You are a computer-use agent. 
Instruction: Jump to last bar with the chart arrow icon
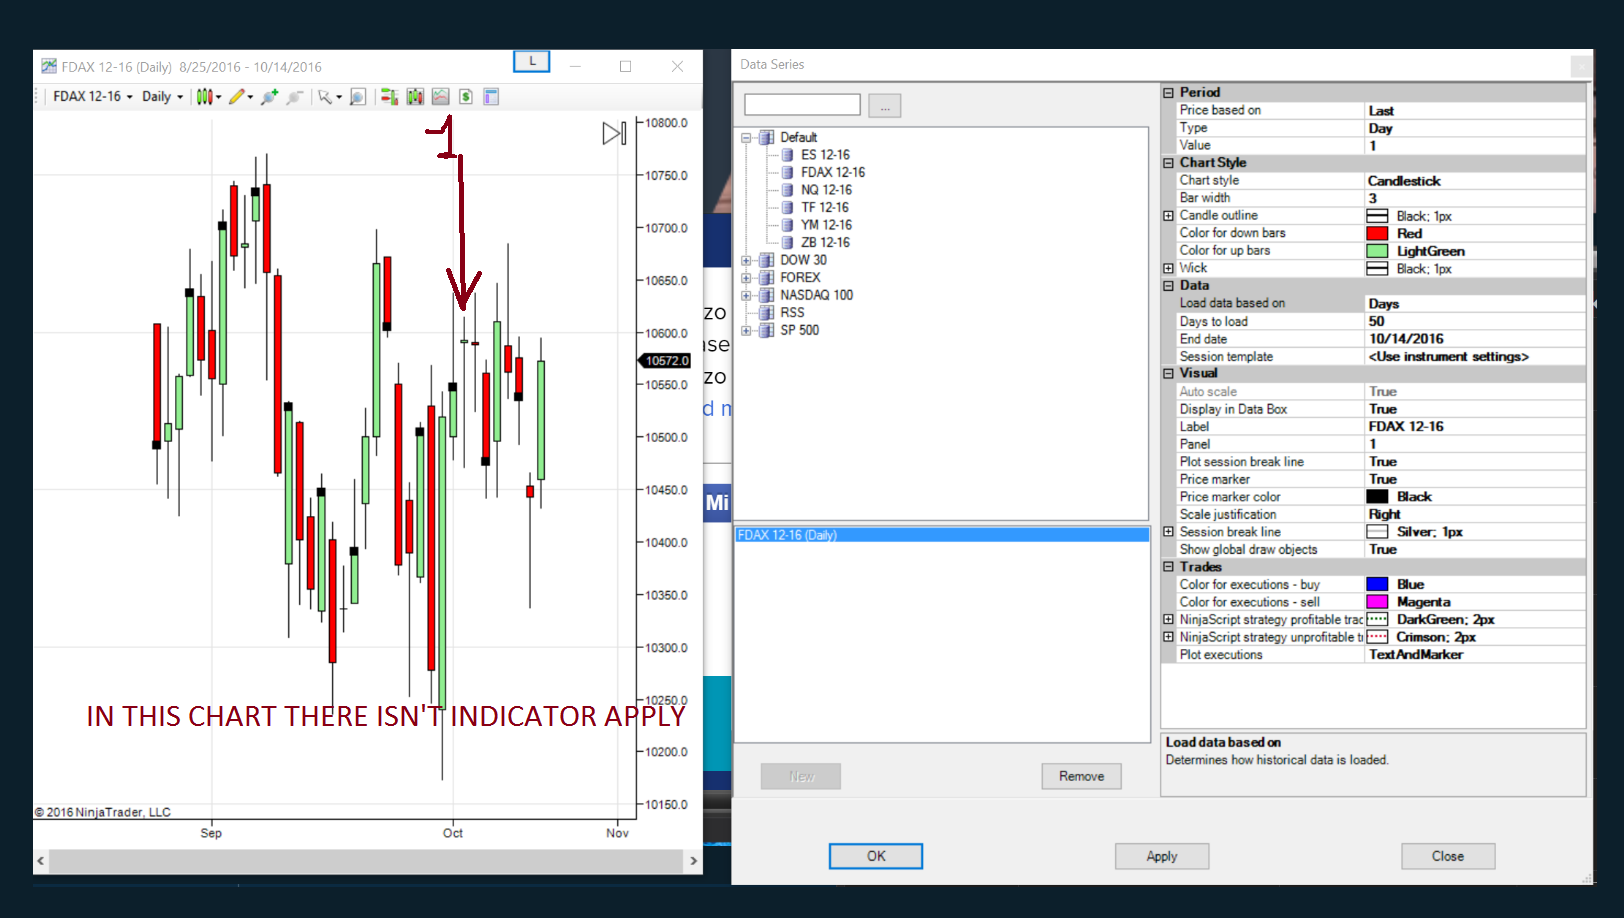coord(614,133)
